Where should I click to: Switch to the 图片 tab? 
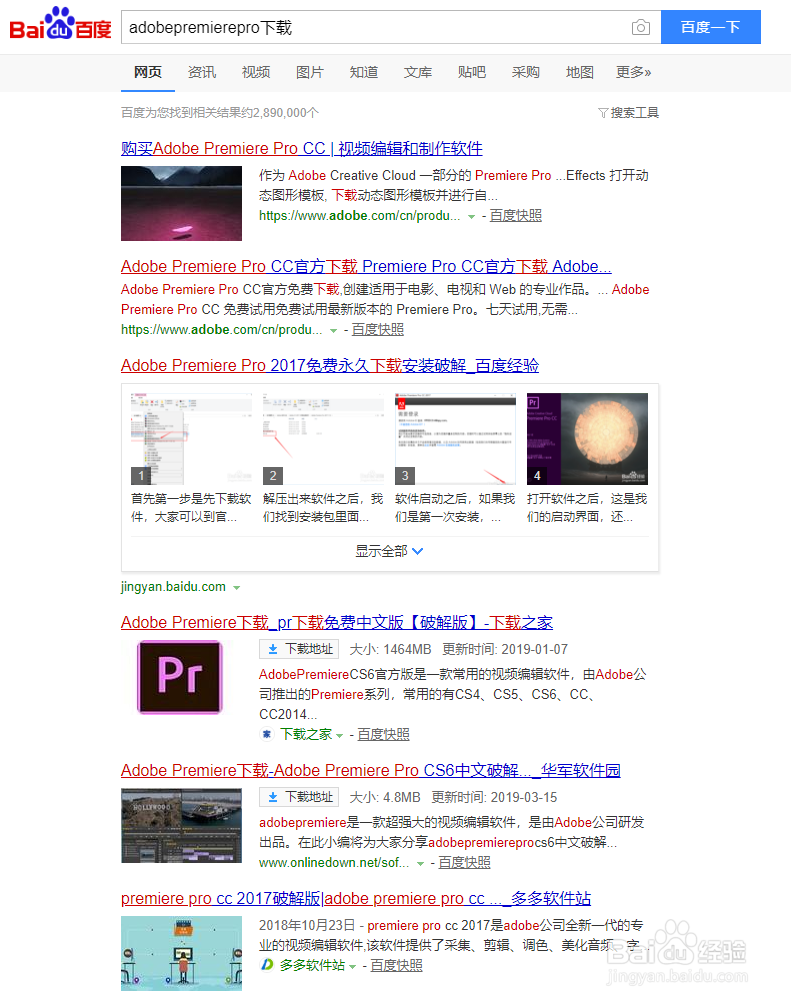[309, 72]
